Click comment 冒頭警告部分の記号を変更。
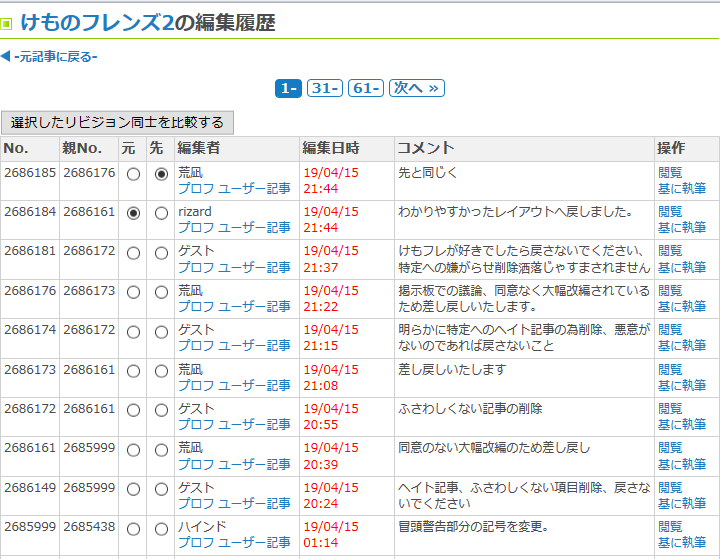 473,526
